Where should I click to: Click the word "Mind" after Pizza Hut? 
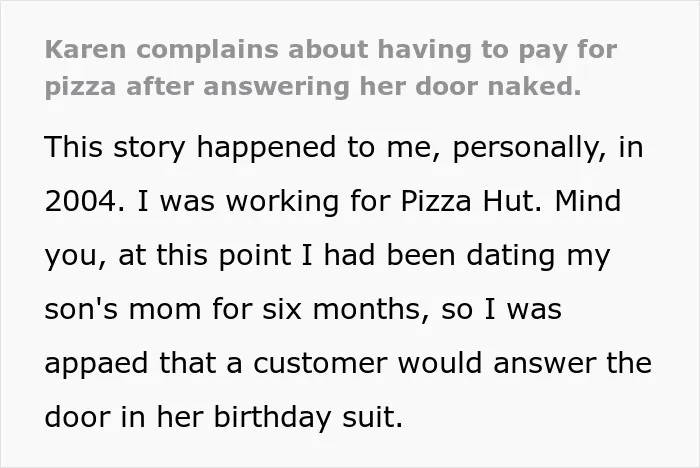[x=588, y=201]
